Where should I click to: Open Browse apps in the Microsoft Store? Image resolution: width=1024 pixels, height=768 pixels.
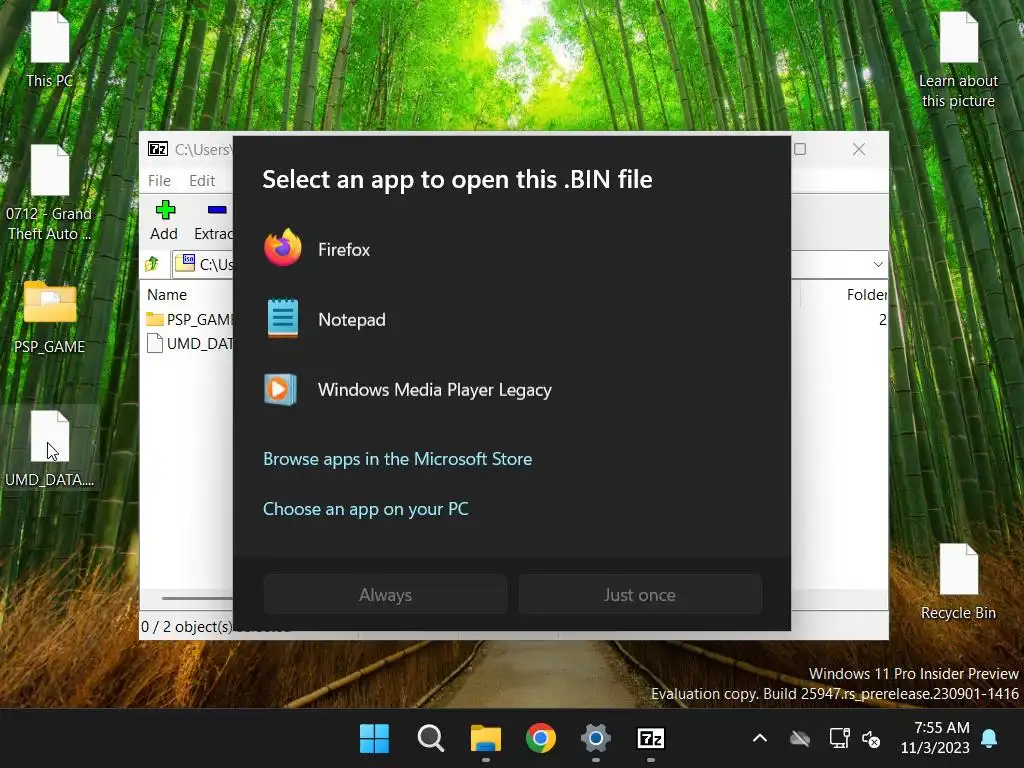coord(397,459)
